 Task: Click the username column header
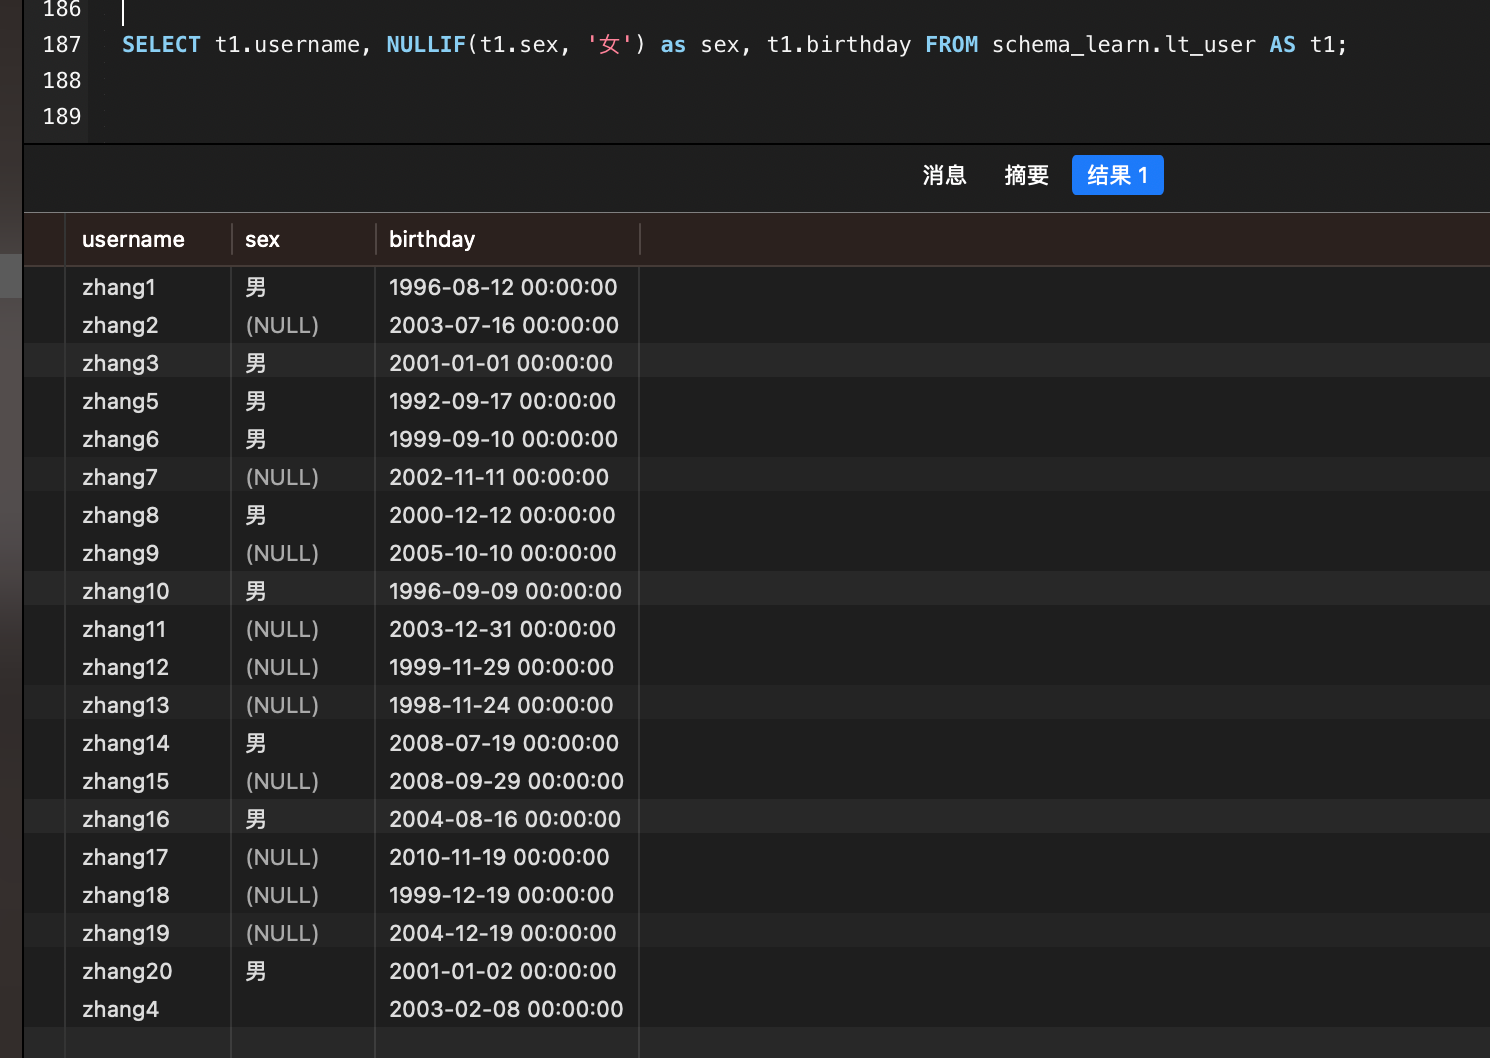tap(133, 240)
